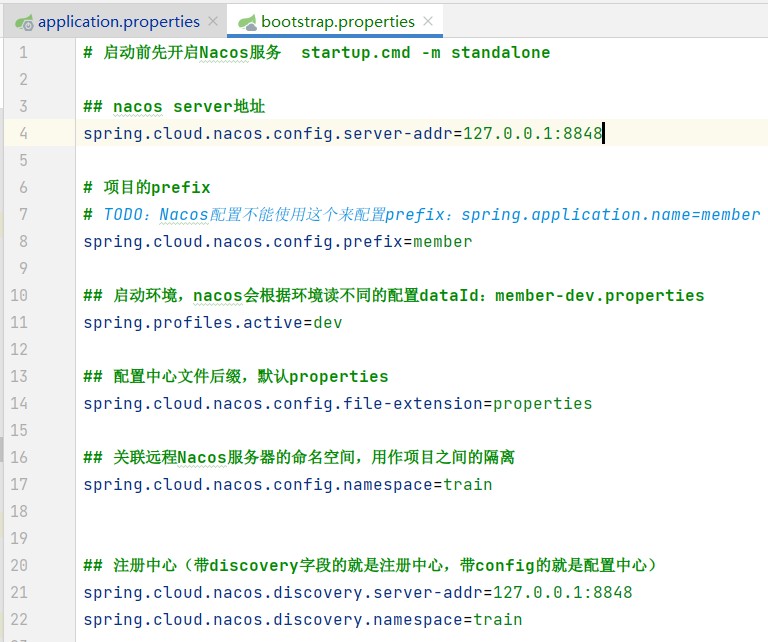Click line number 21 in the gutter
The image size is (768, 642).
click(19, 592)
